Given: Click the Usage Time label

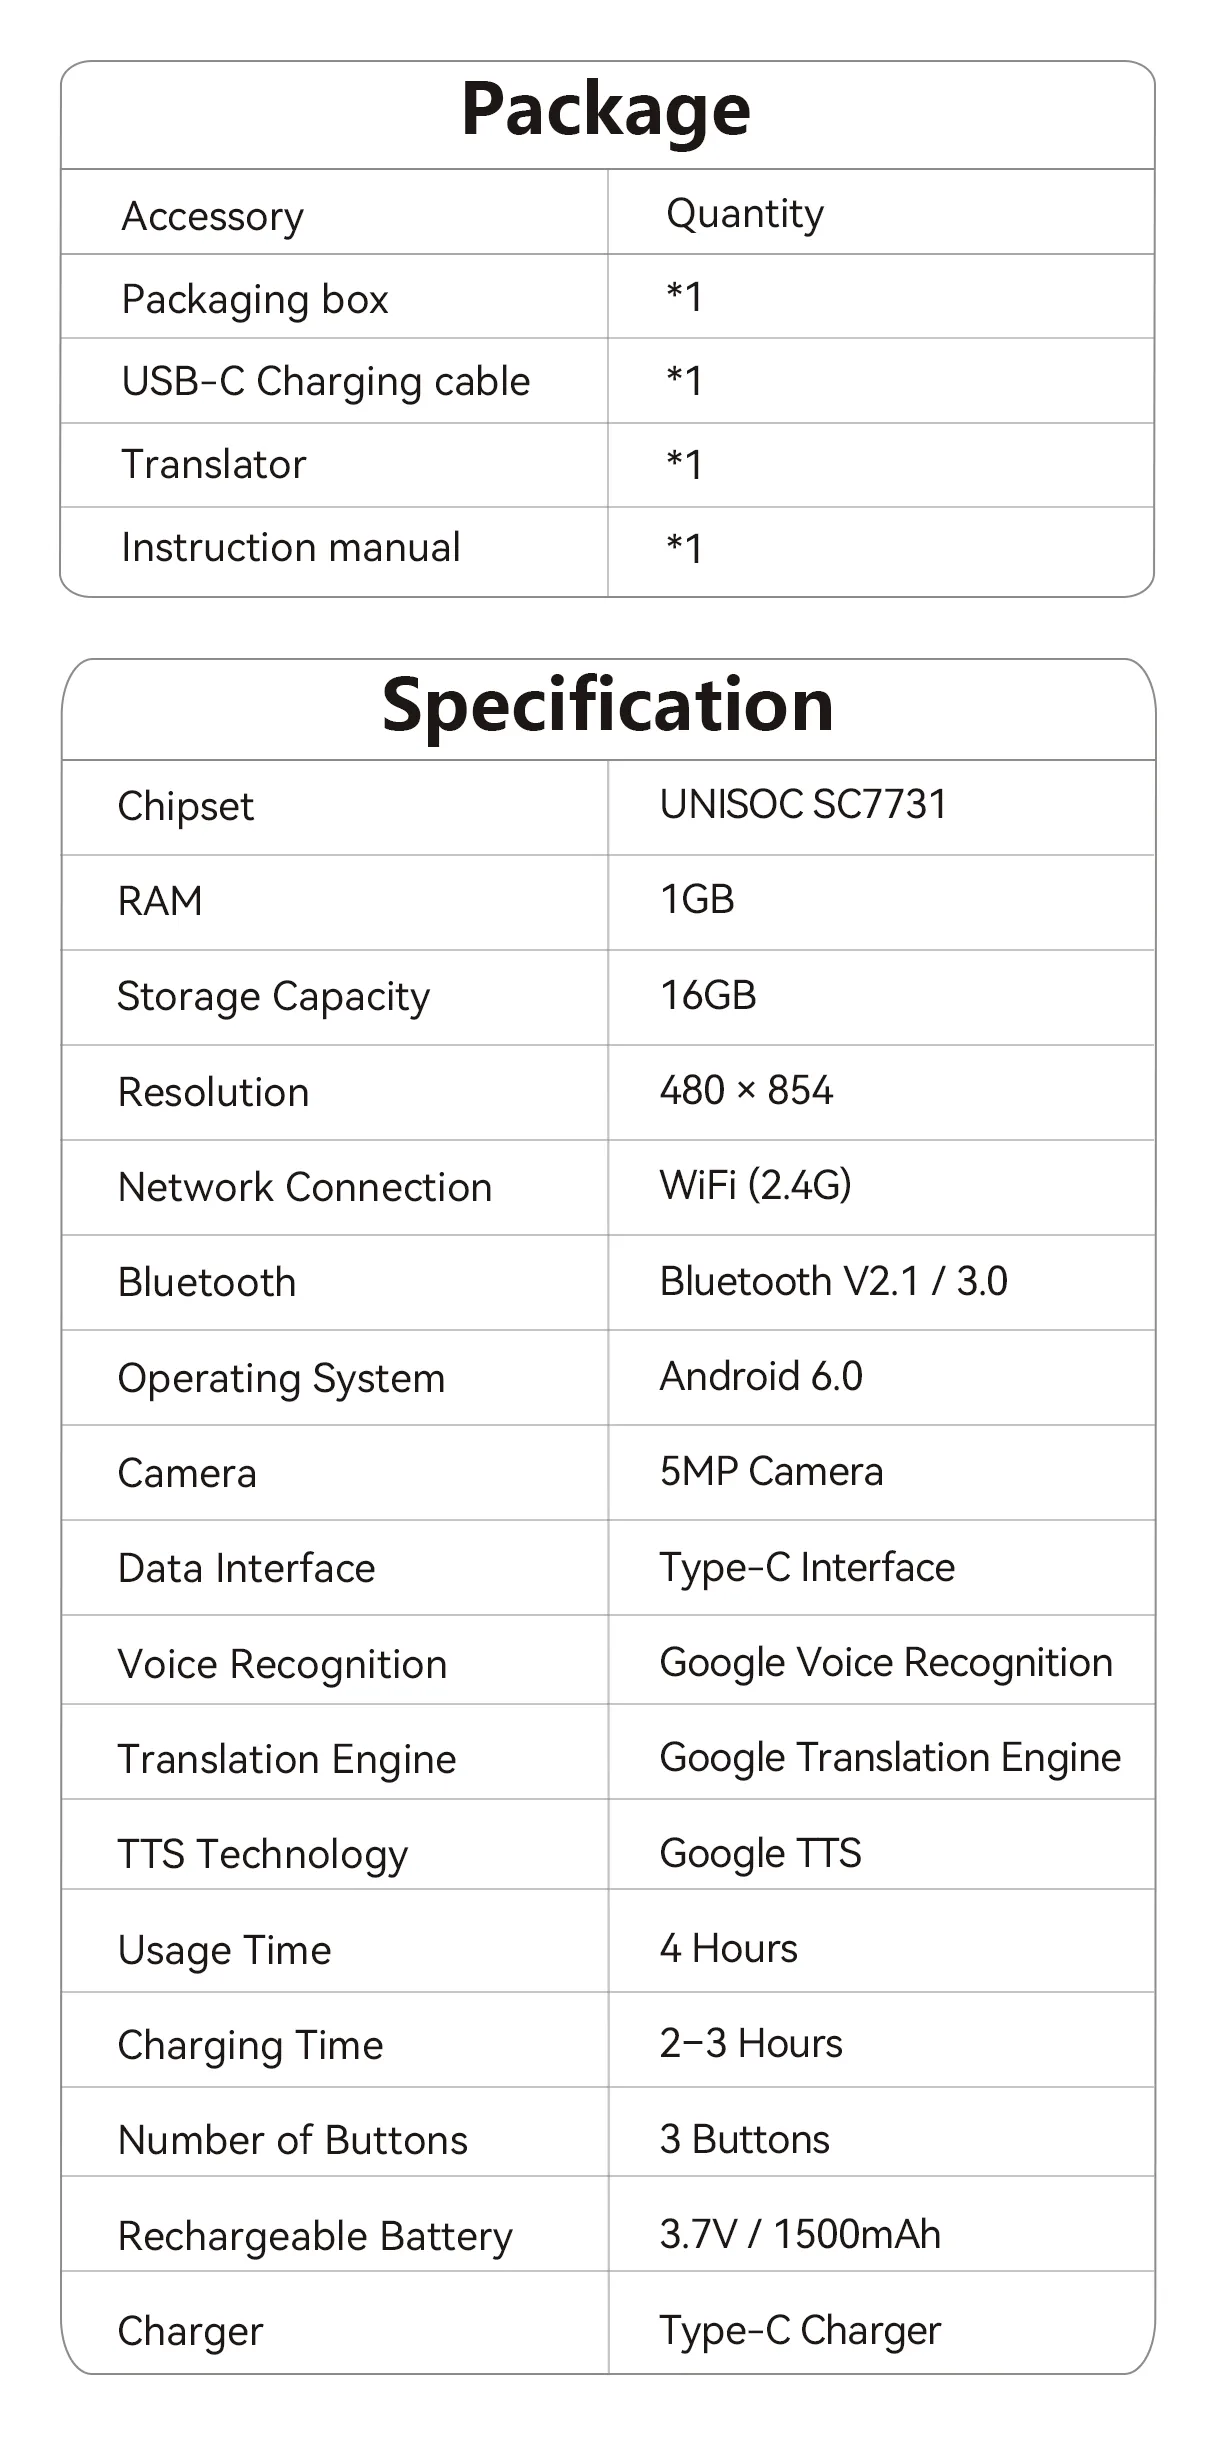Looking at the screenshot, I should pyautogui.click(x=224, y=1950).
